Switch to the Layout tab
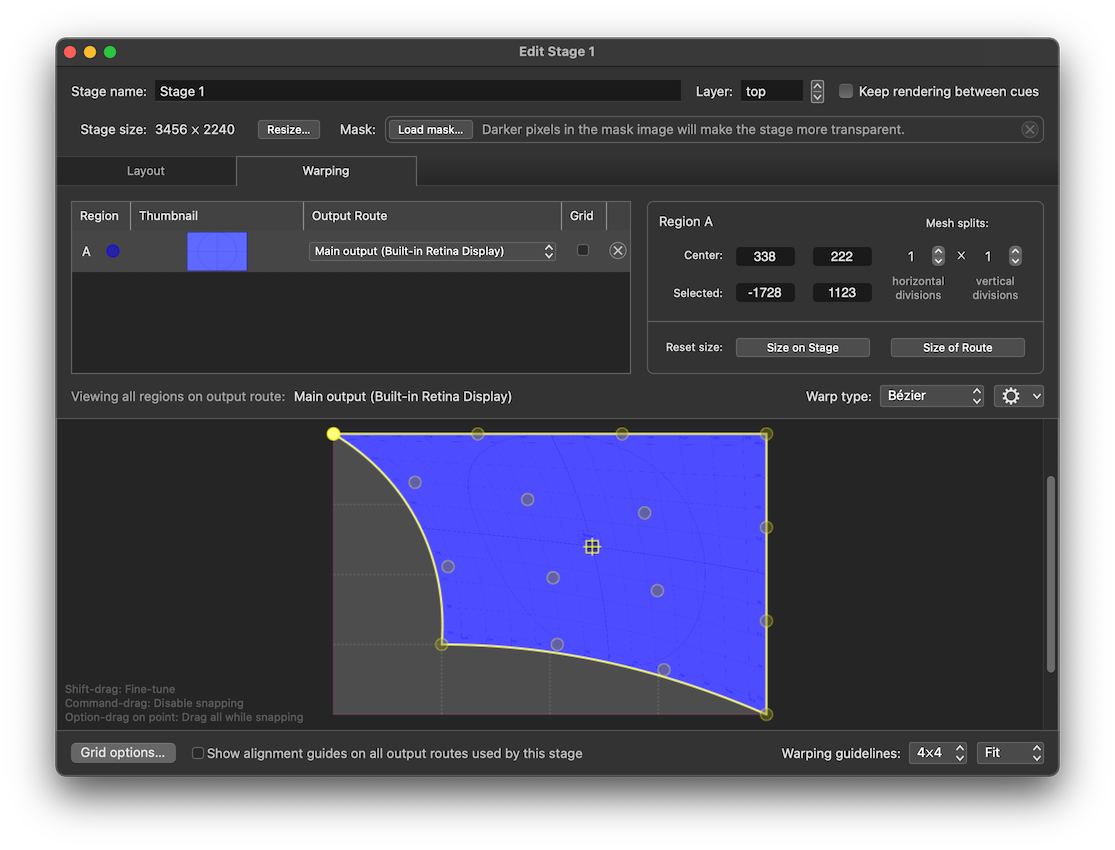This screenshot has height=850, width=1115. point(146,170)
